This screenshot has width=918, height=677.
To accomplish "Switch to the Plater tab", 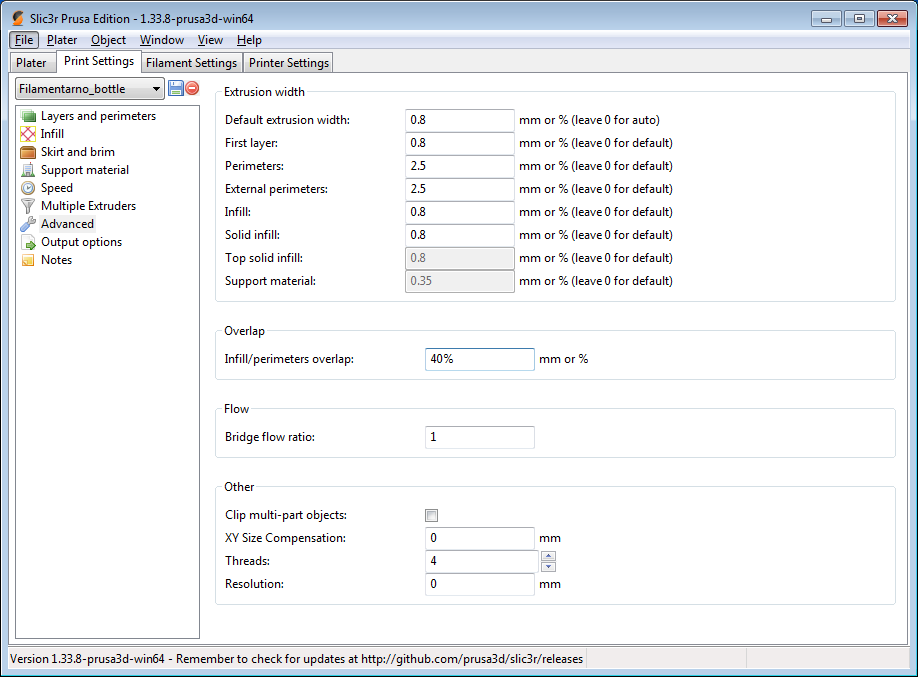I will pos(31,63).
